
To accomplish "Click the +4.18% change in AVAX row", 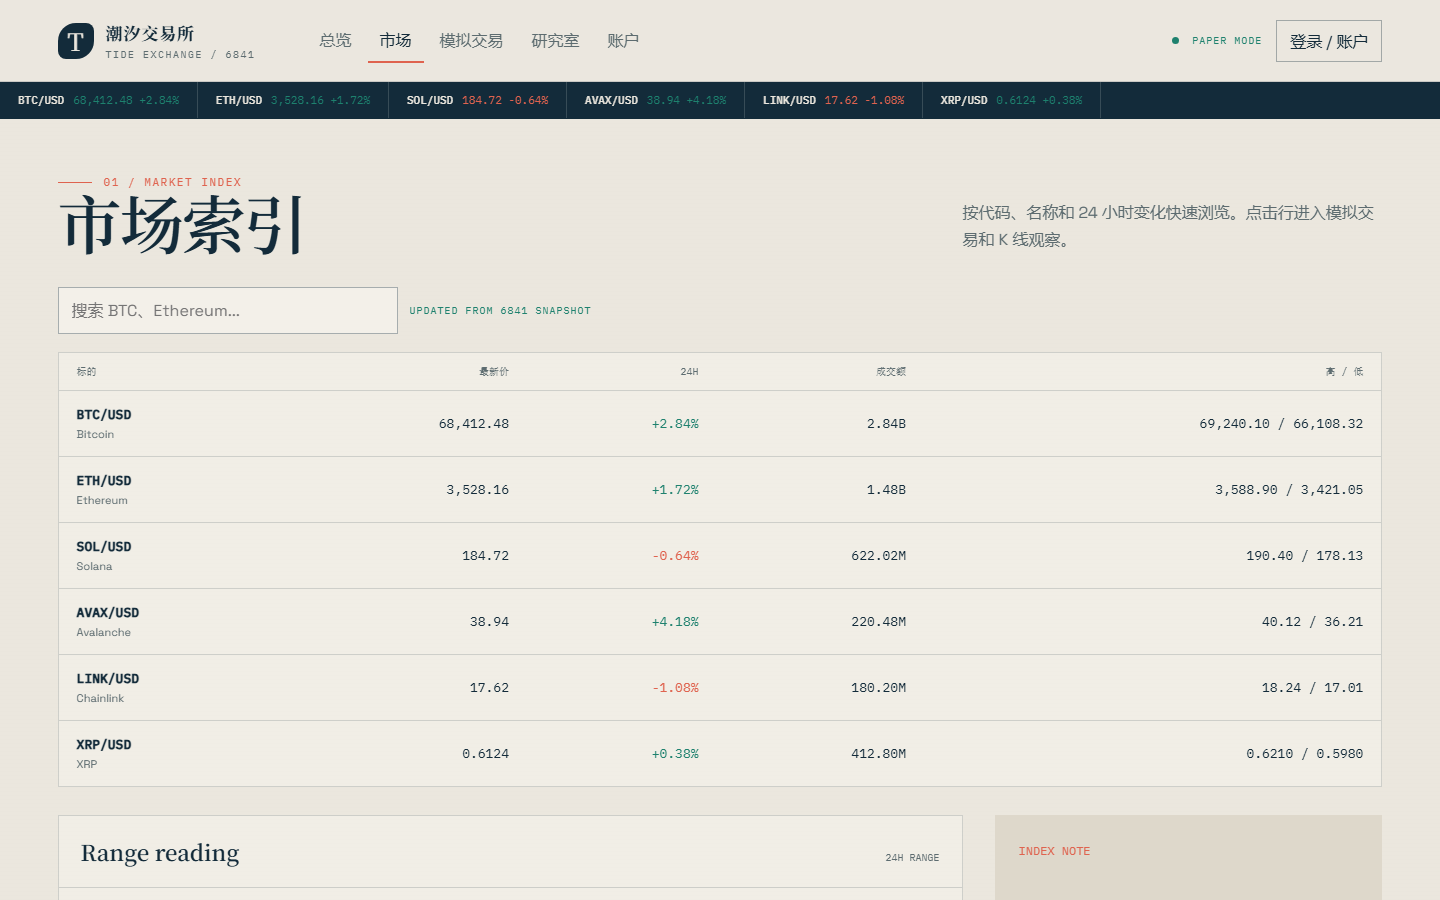I will [x=675, y=622].
